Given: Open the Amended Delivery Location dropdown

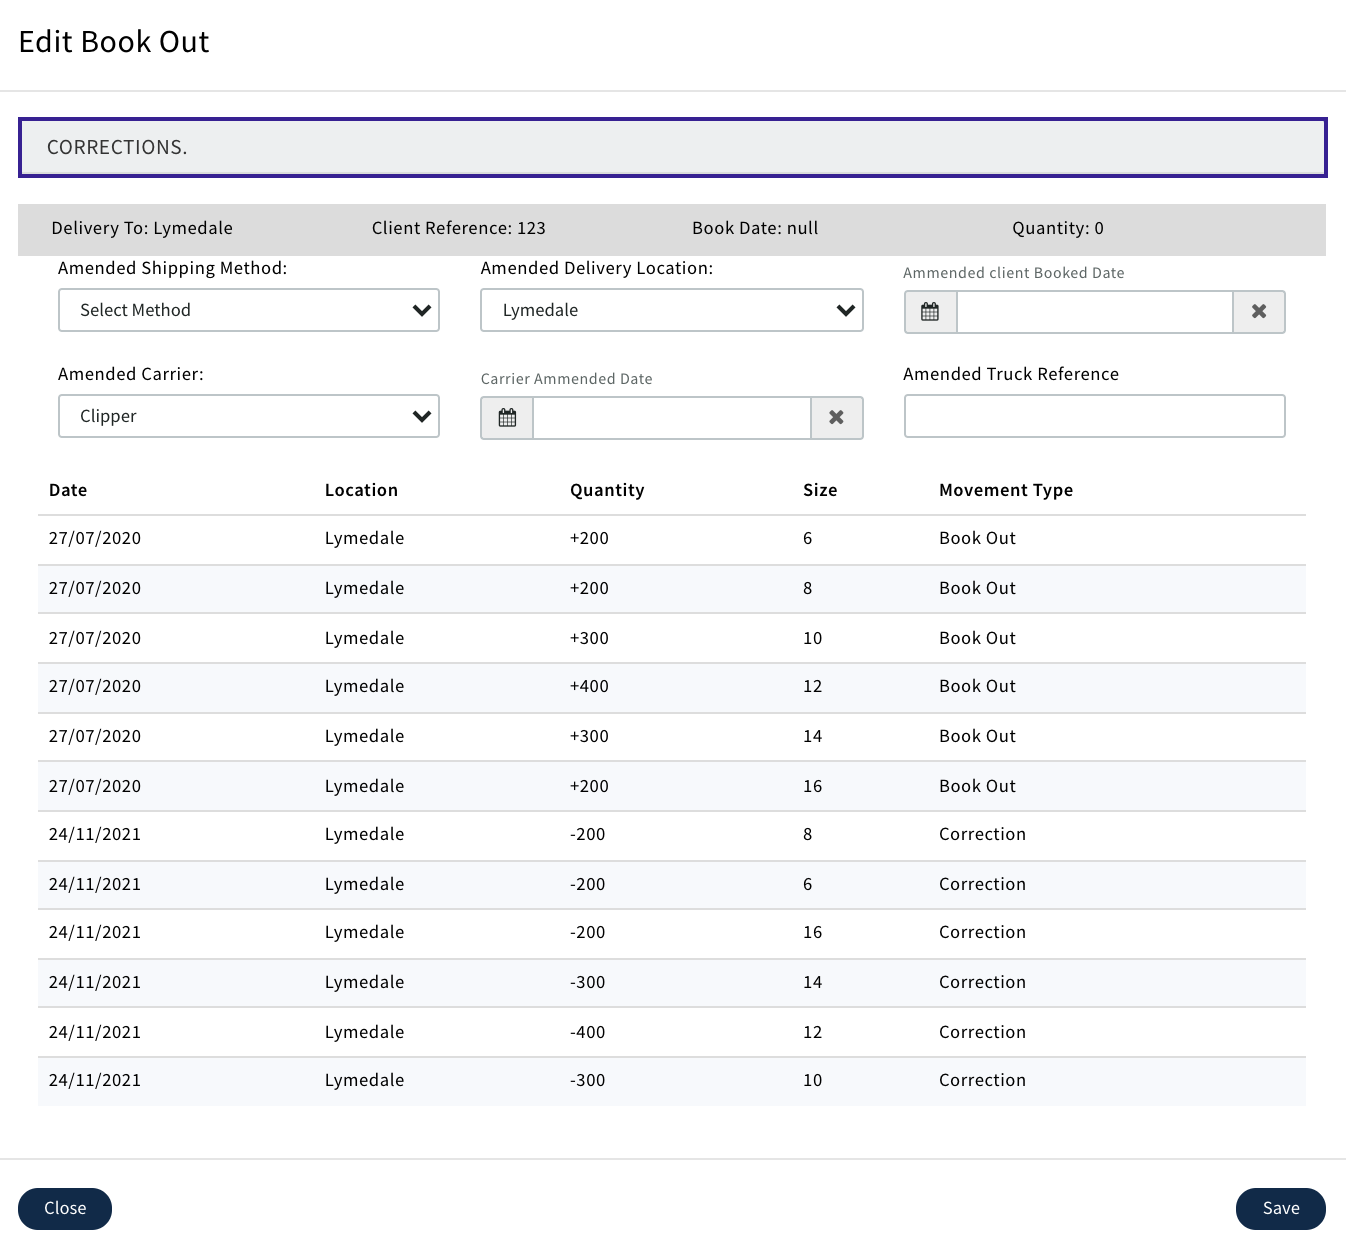Looking at the screenshot, I should click(x=671, y=310).
